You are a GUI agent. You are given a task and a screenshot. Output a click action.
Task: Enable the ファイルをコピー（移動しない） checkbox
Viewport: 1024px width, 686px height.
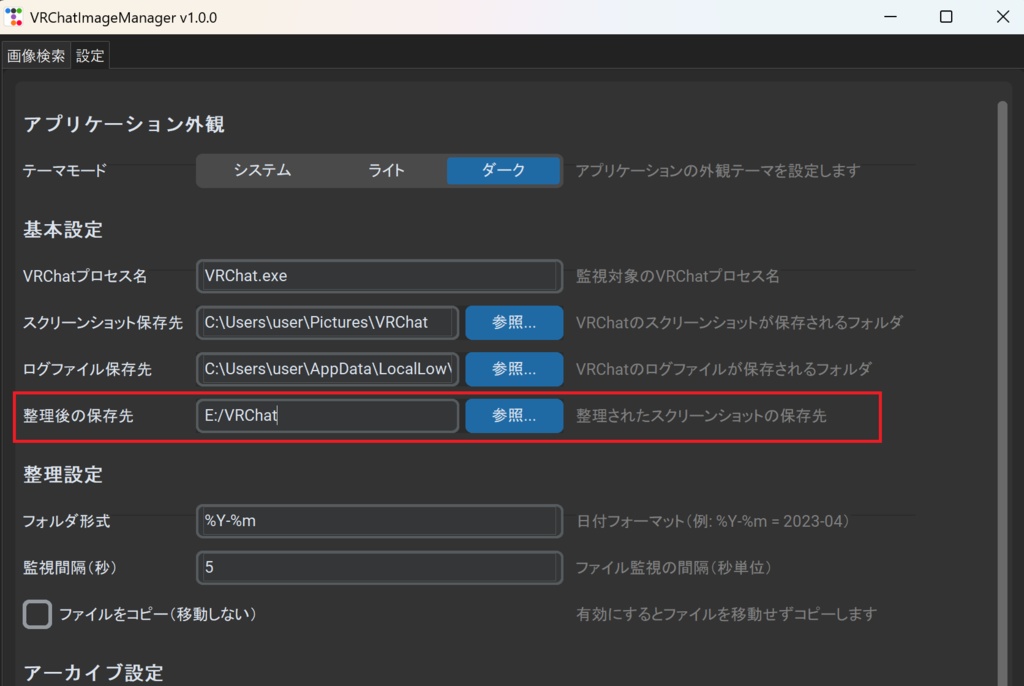[37, 614]
